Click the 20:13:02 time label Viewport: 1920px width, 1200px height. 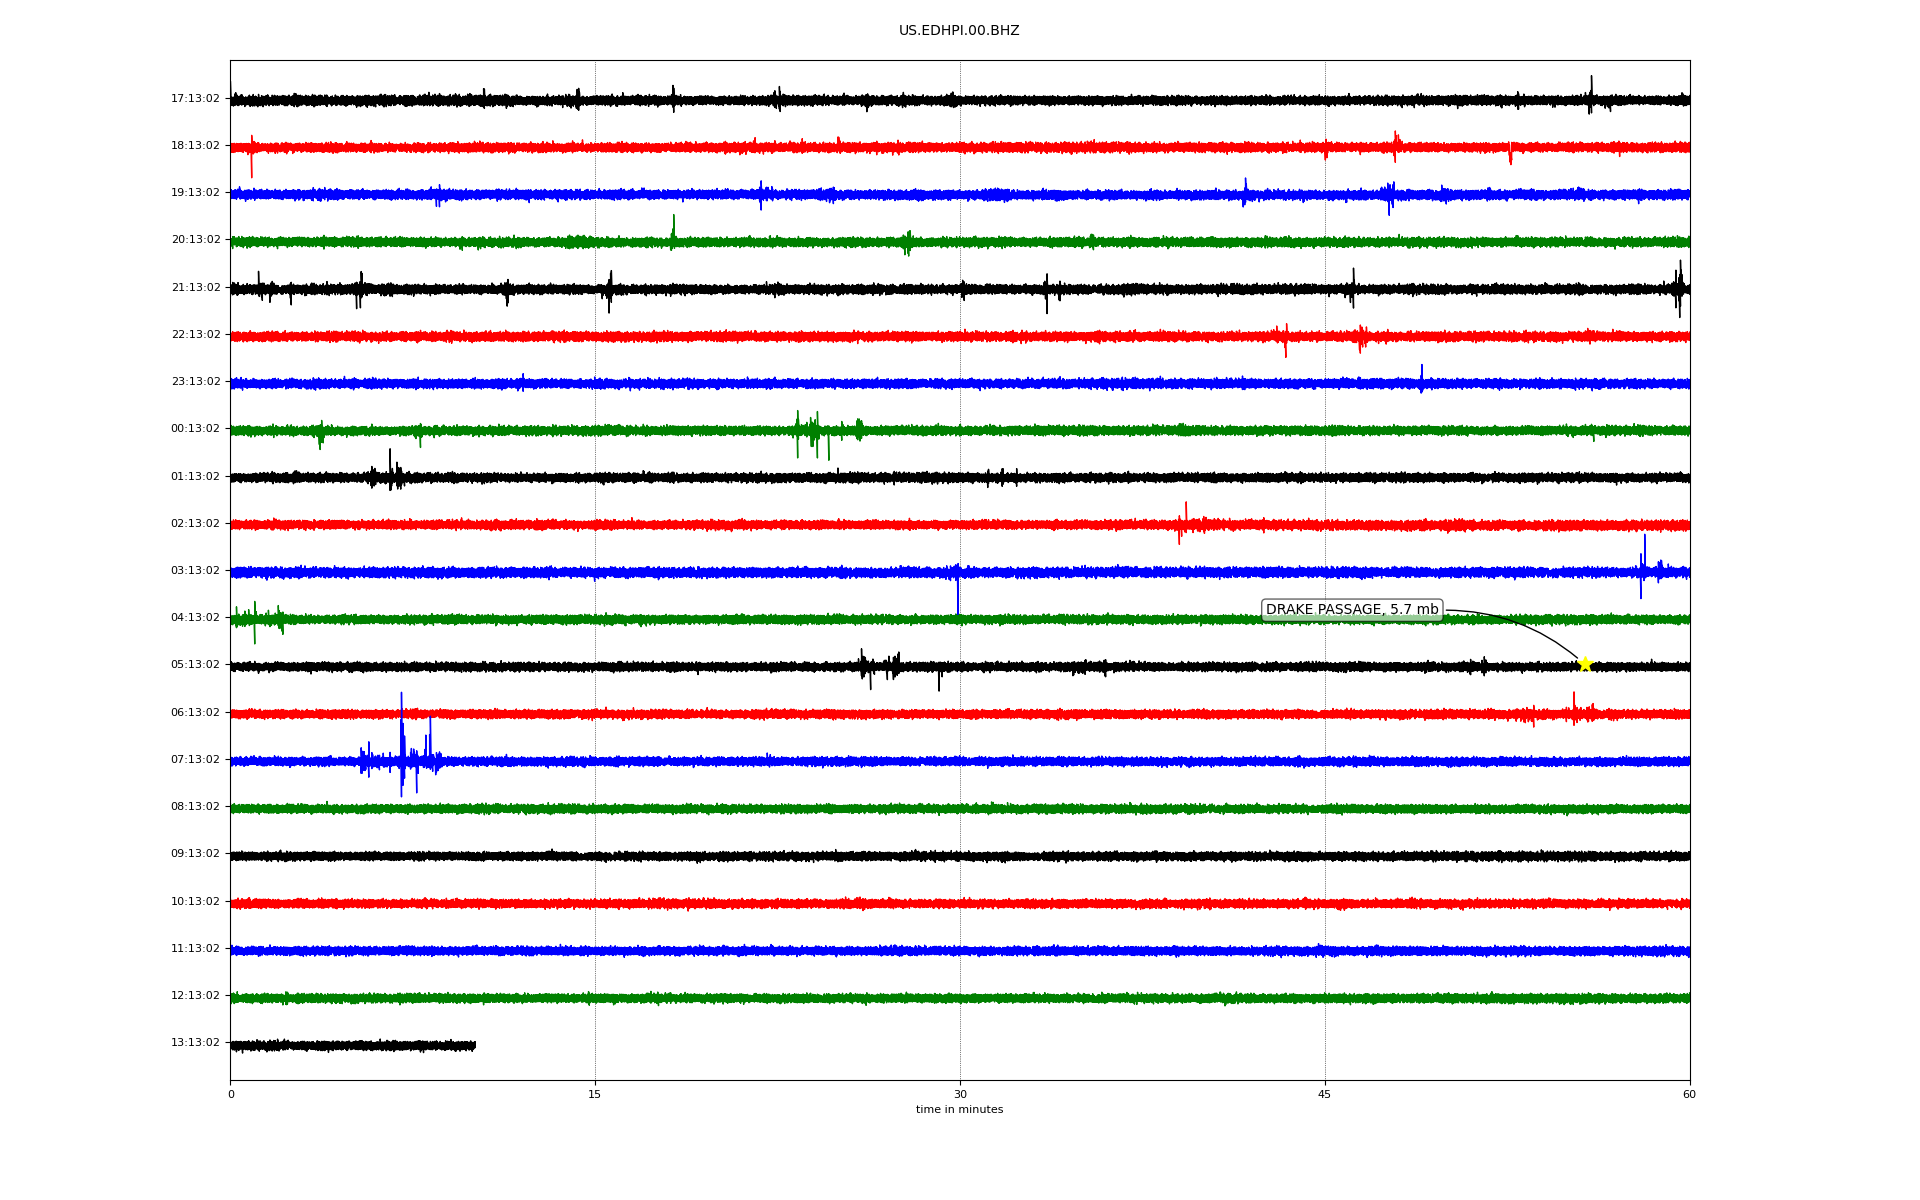(195, 240)
